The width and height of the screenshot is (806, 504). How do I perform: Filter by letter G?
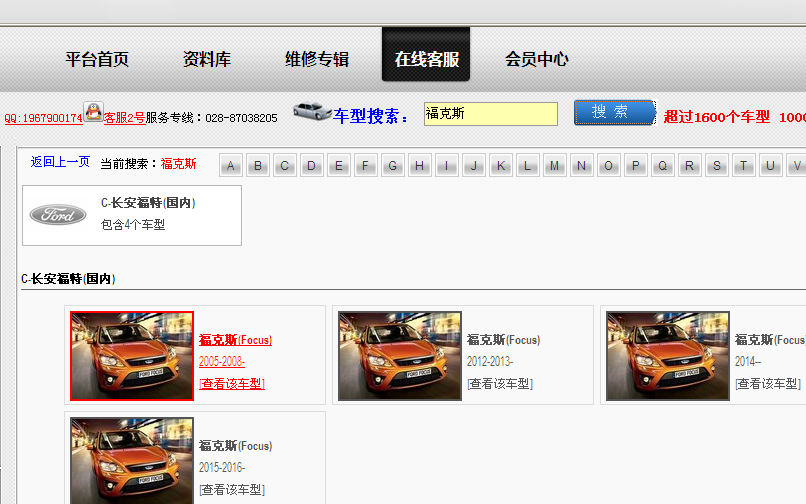point(393,166)
